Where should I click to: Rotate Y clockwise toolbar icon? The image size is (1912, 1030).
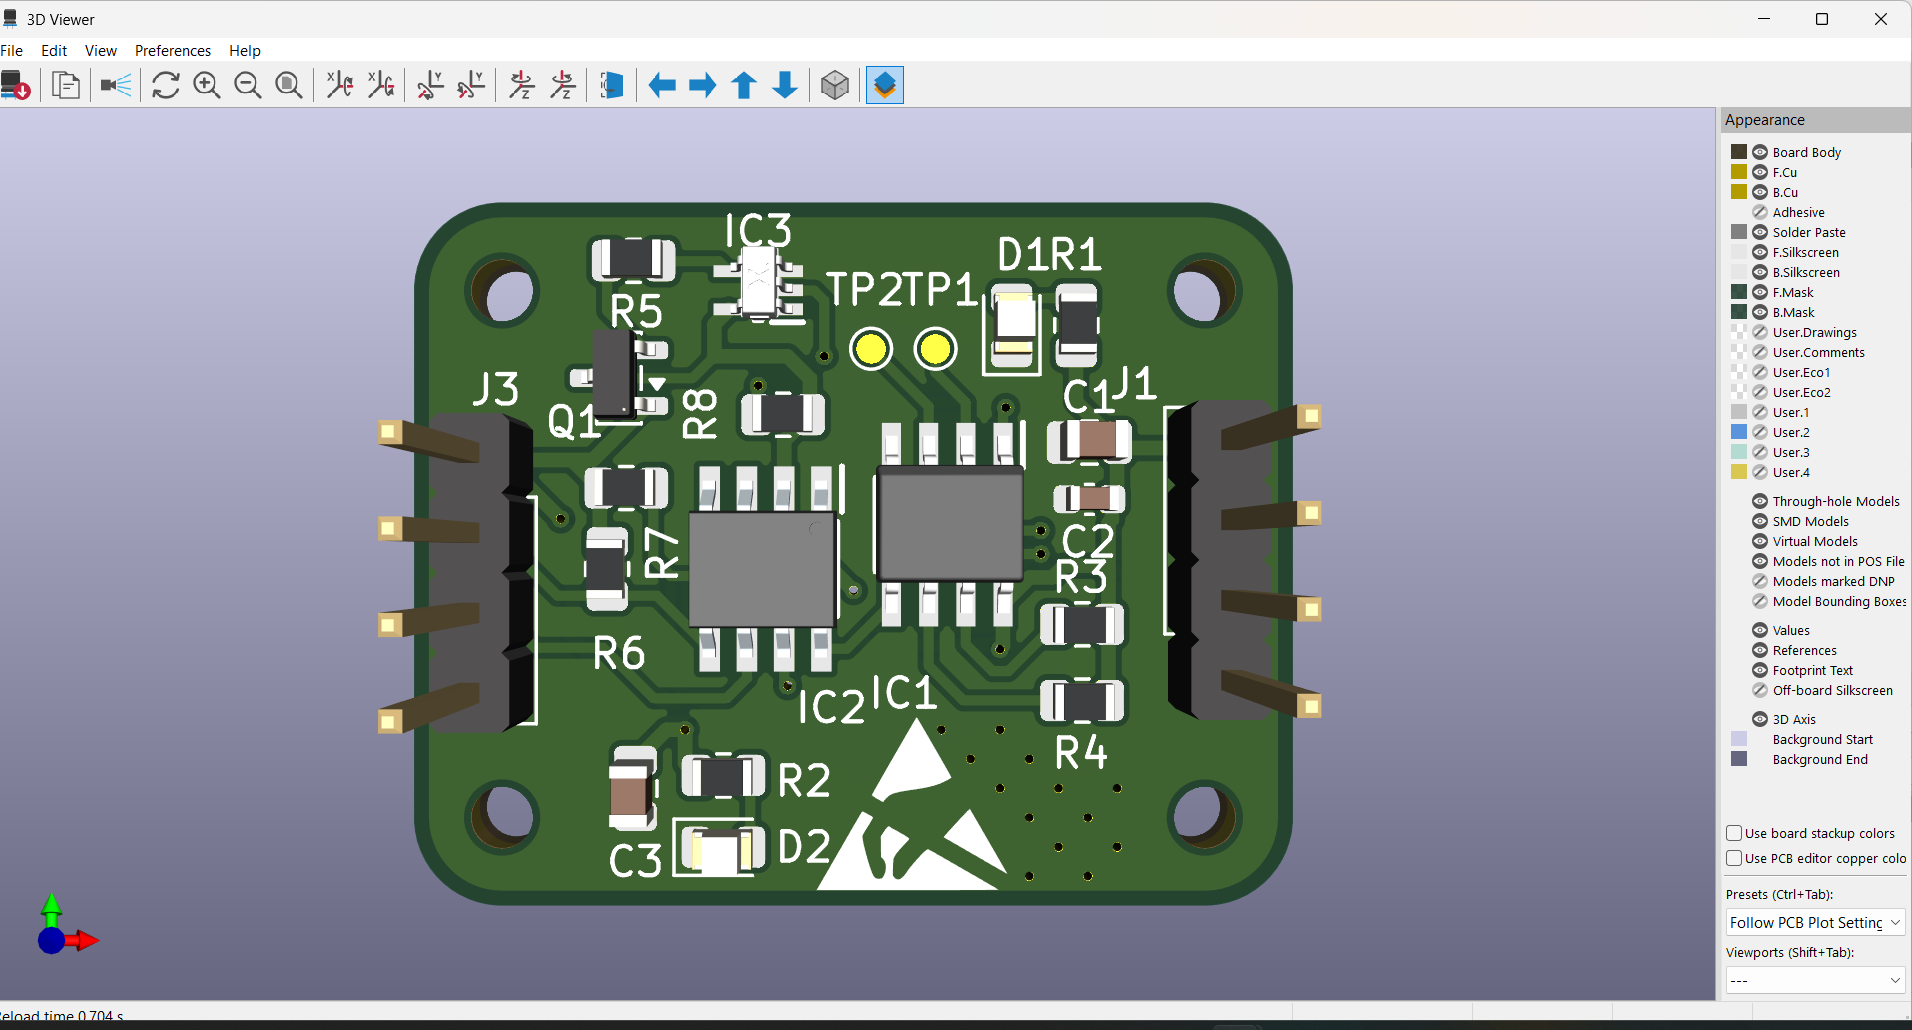pos(431,85)
